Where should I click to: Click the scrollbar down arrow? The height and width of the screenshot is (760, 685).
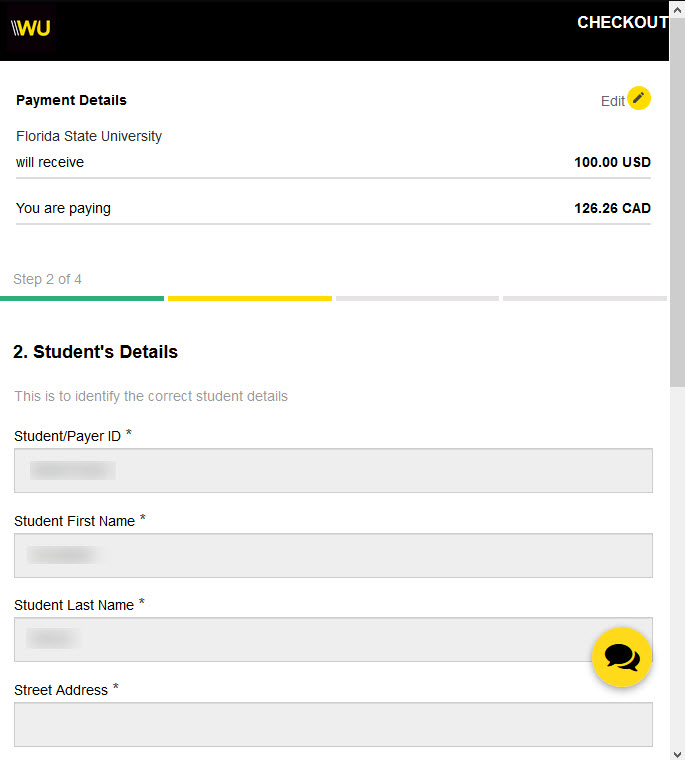click(x=677, y=754)
